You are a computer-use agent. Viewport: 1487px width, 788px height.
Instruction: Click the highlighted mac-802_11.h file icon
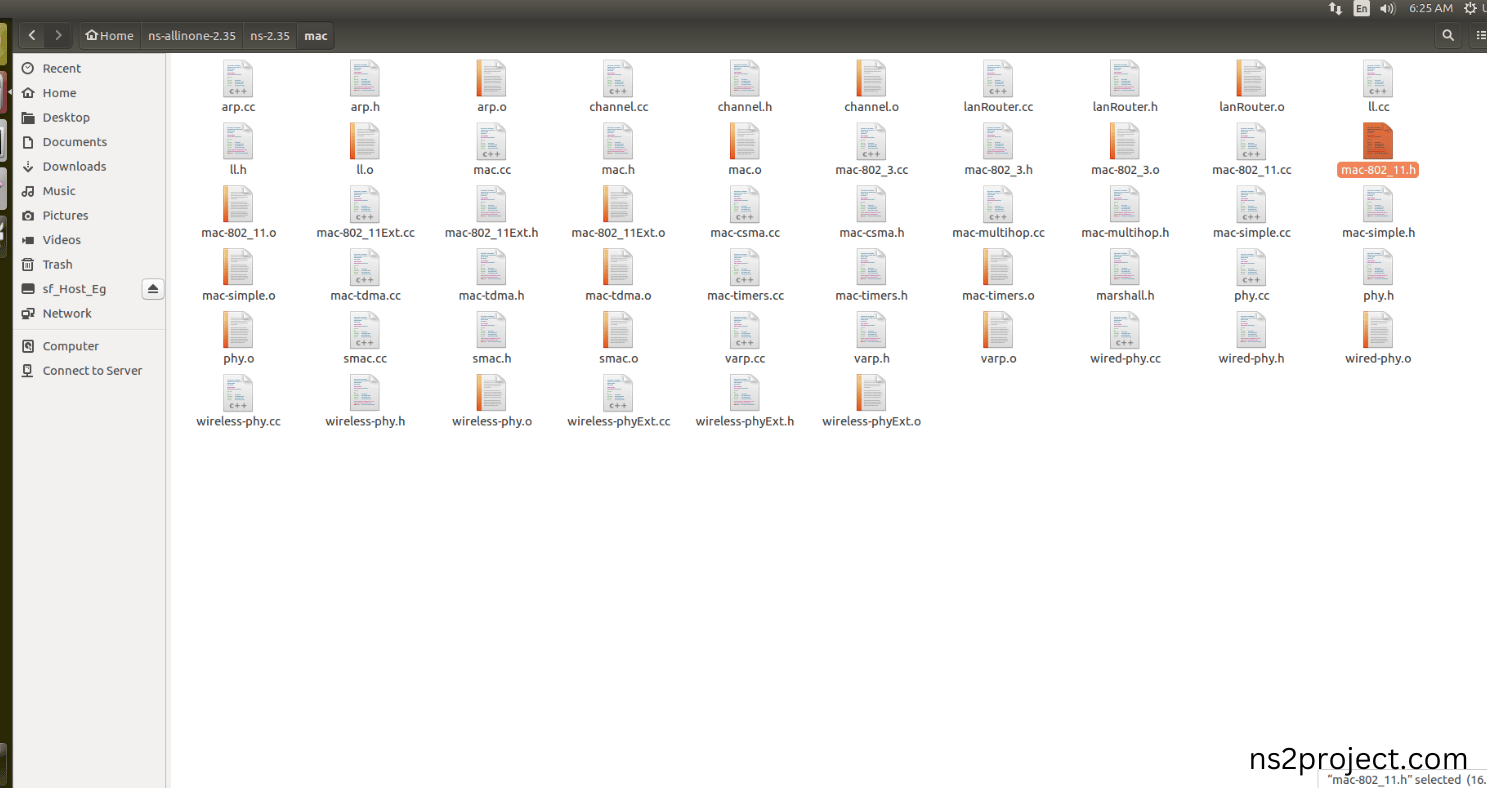click(x=1378, y=141)
